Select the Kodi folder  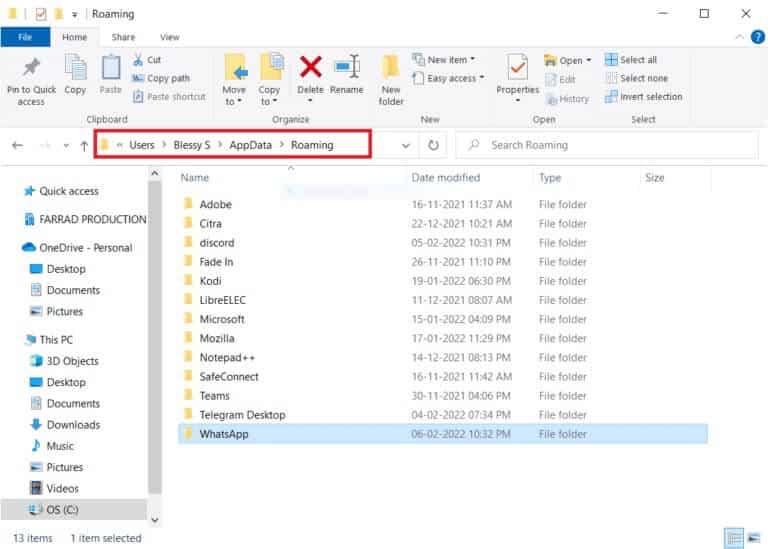click(x=443, y=281)
